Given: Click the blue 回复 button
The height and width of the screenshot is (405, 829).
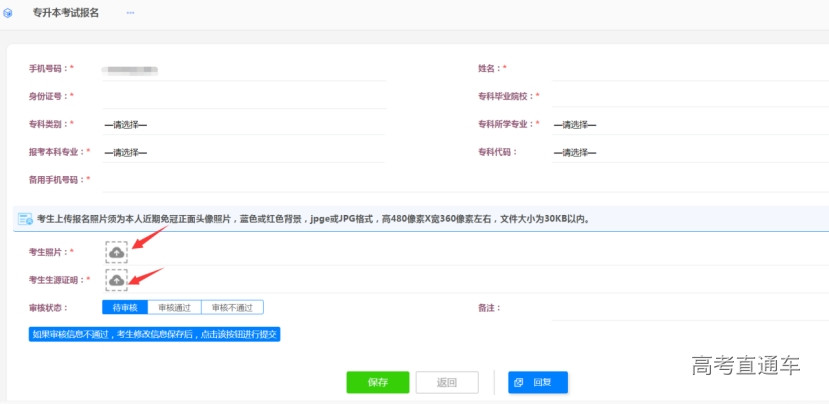Looking at the screenshot, I should 537,382.
